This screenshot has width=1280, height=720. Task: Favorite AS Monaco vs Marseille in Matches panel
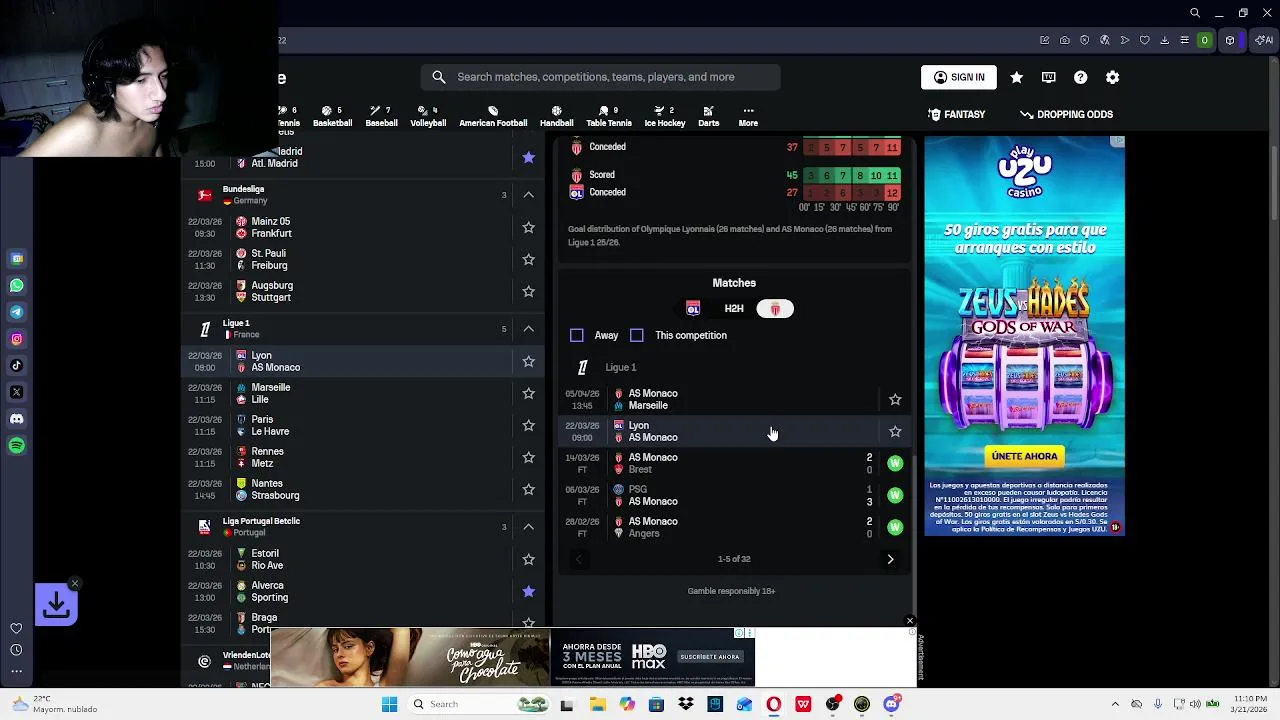(x=895, y=399)
